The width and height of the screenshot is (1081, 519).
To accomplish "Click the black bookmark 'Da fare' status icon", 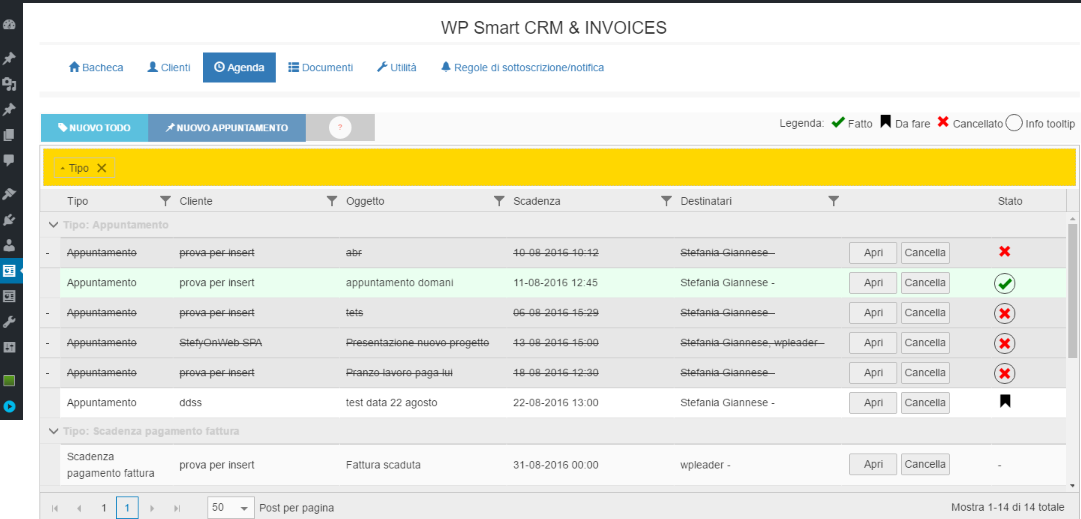I will coord(1004,402).
